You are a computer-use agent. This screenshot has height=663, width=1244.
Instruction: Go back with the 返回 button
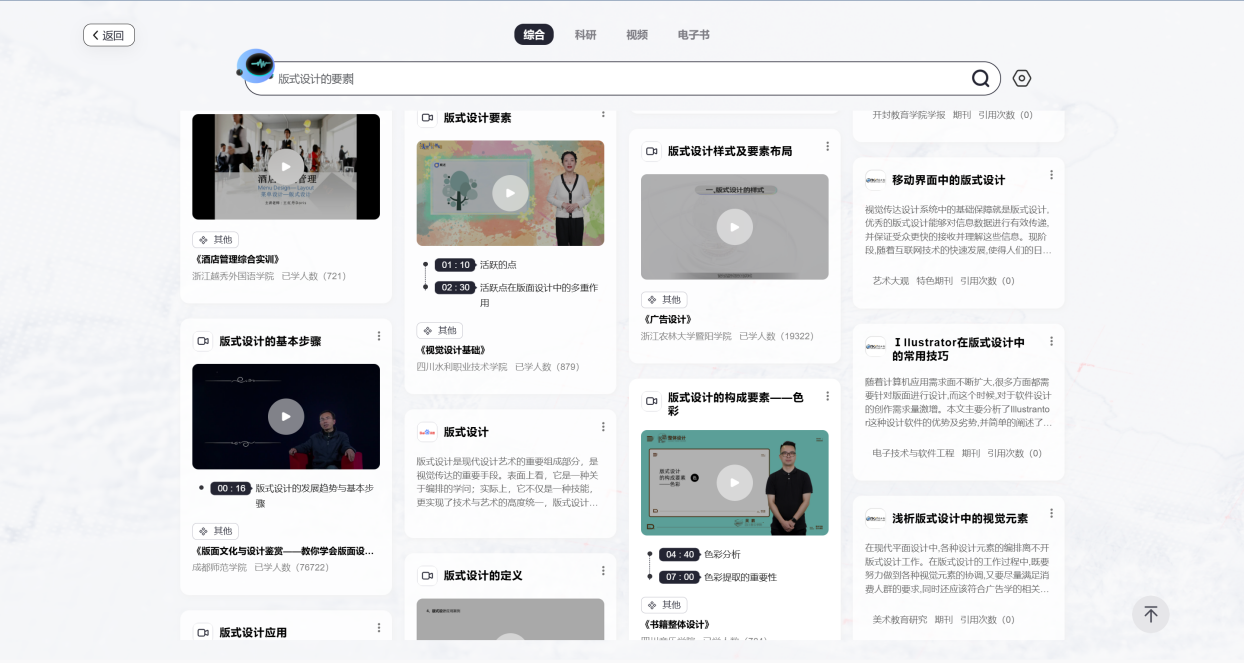coord(109,35)
